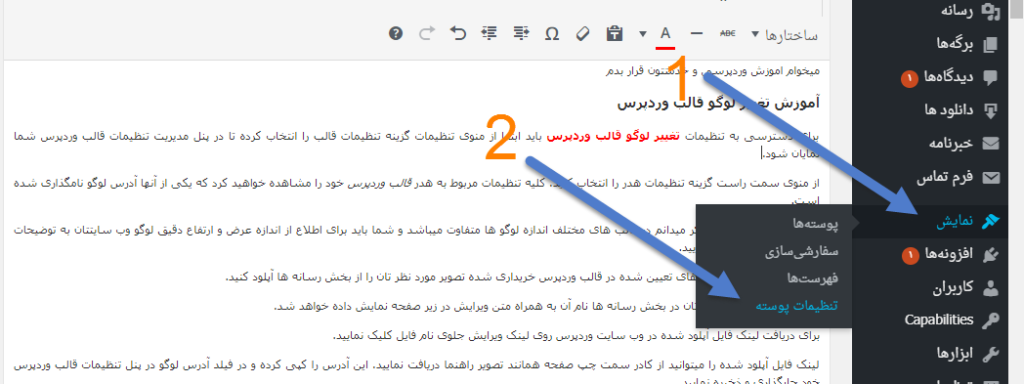Select سفارشی‌سازی from the submenu
Viewport: 1024px width, 384px height.
coord(801,251)
